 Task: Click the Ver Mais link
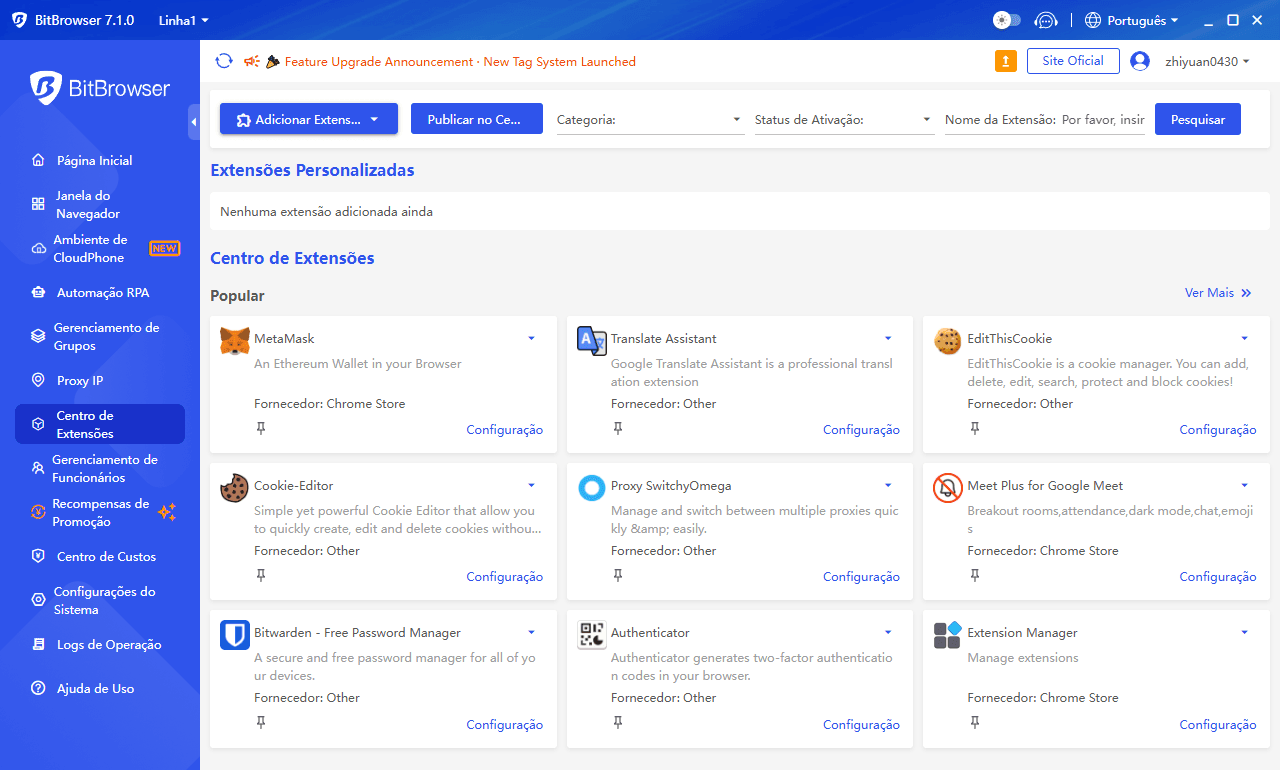coord(1218,292)
